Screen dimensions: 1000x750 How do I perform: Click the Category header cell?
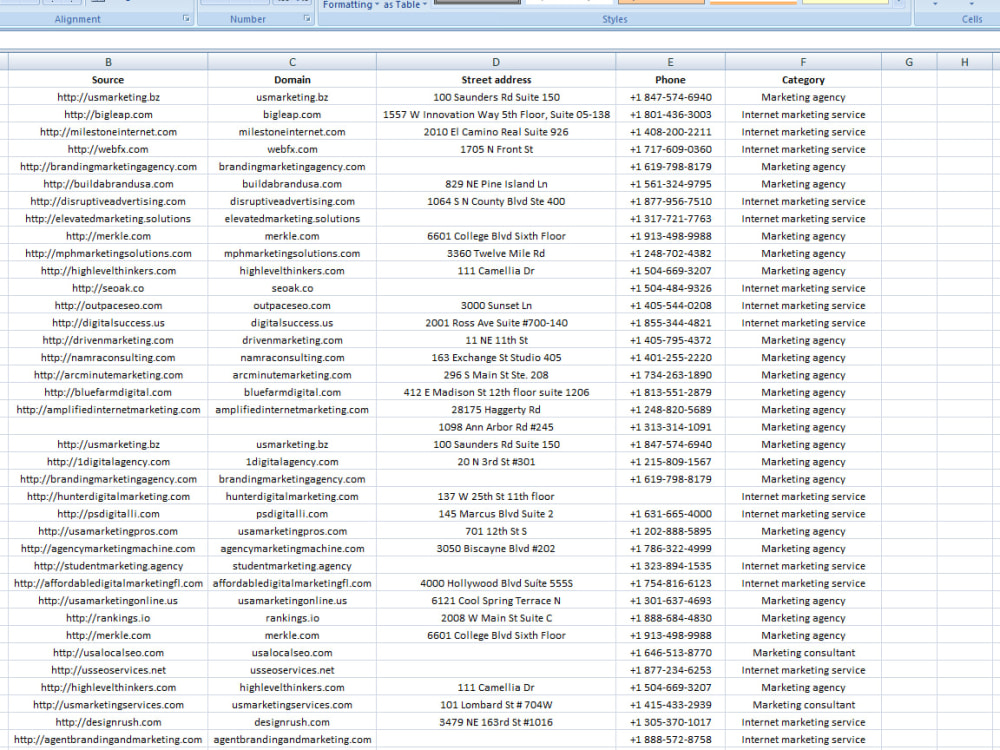coord(803,80)
